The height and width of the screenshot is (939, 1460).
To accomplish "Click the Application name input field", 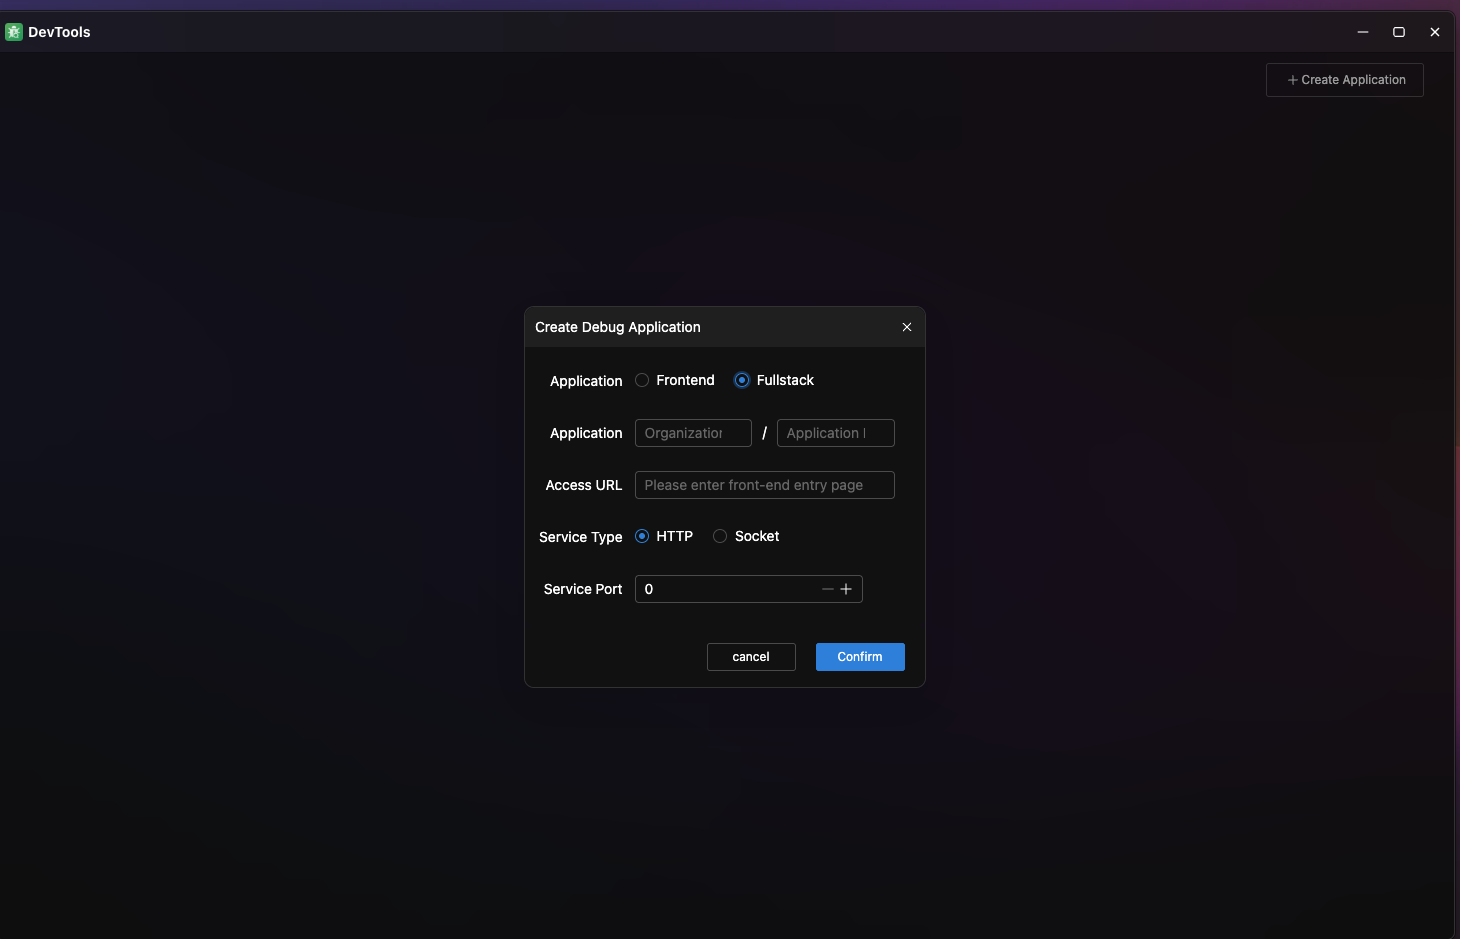I will [835, 432].
